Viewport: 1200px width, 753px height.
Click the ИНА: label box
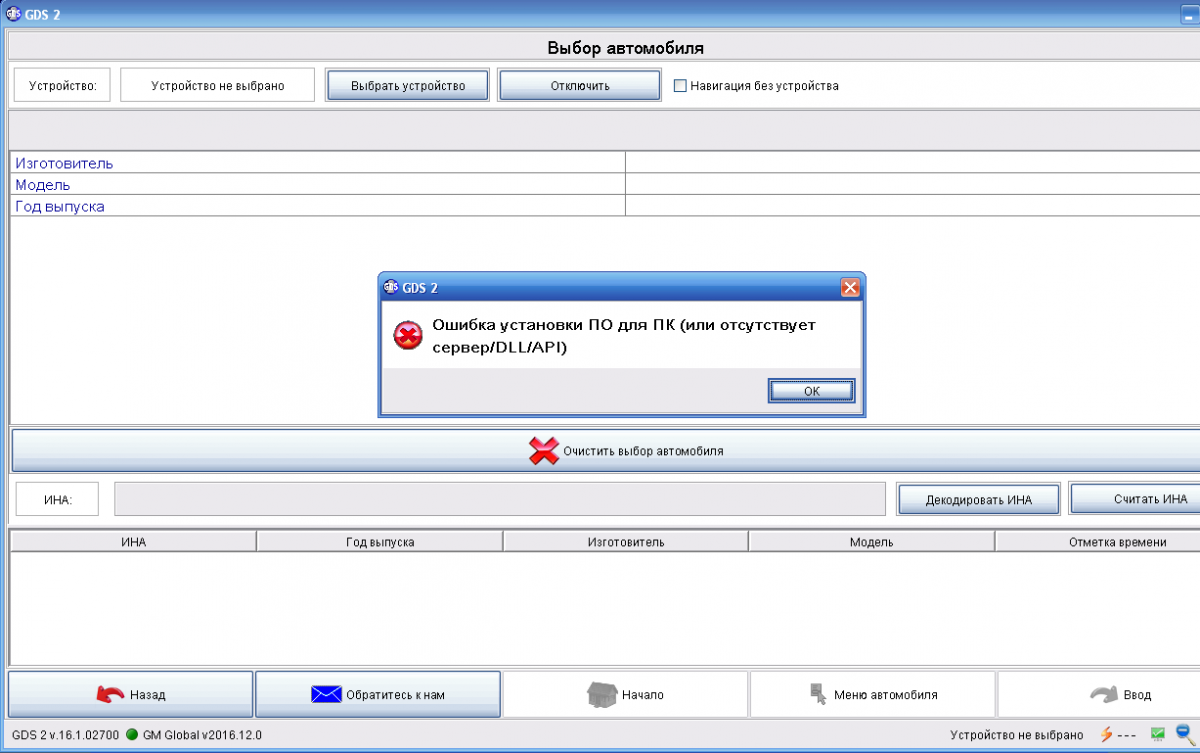point(58,499)
